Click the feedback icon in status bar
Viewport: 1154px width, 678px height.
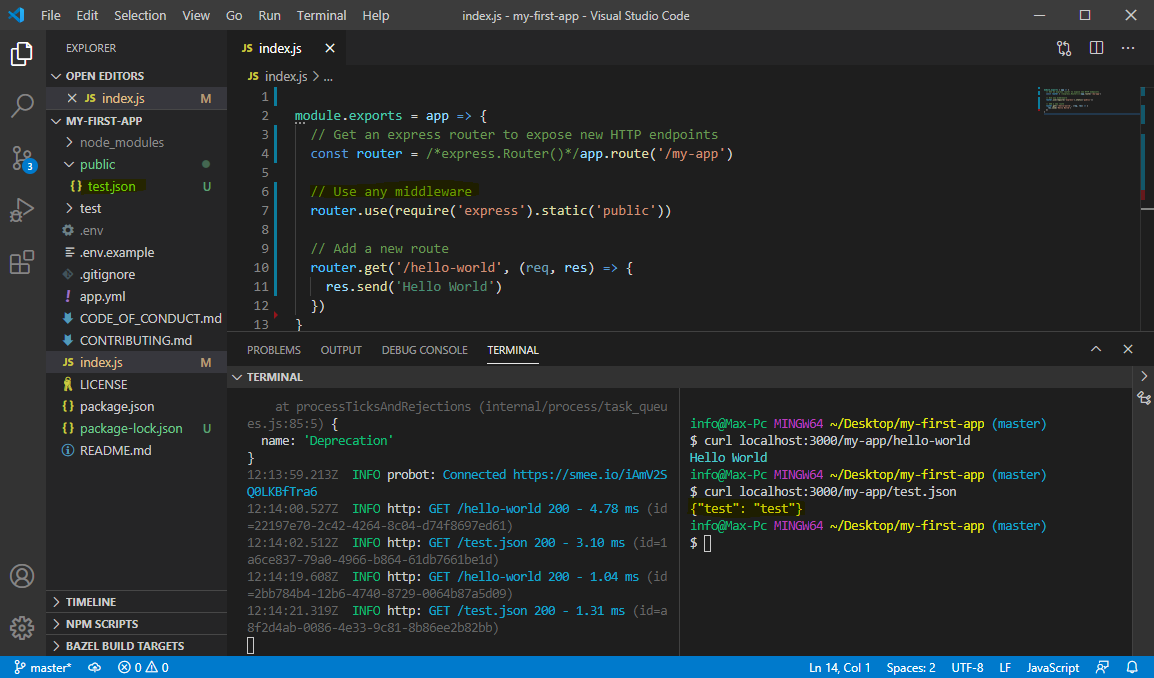pyautogui.click(x=1102, y=668)
